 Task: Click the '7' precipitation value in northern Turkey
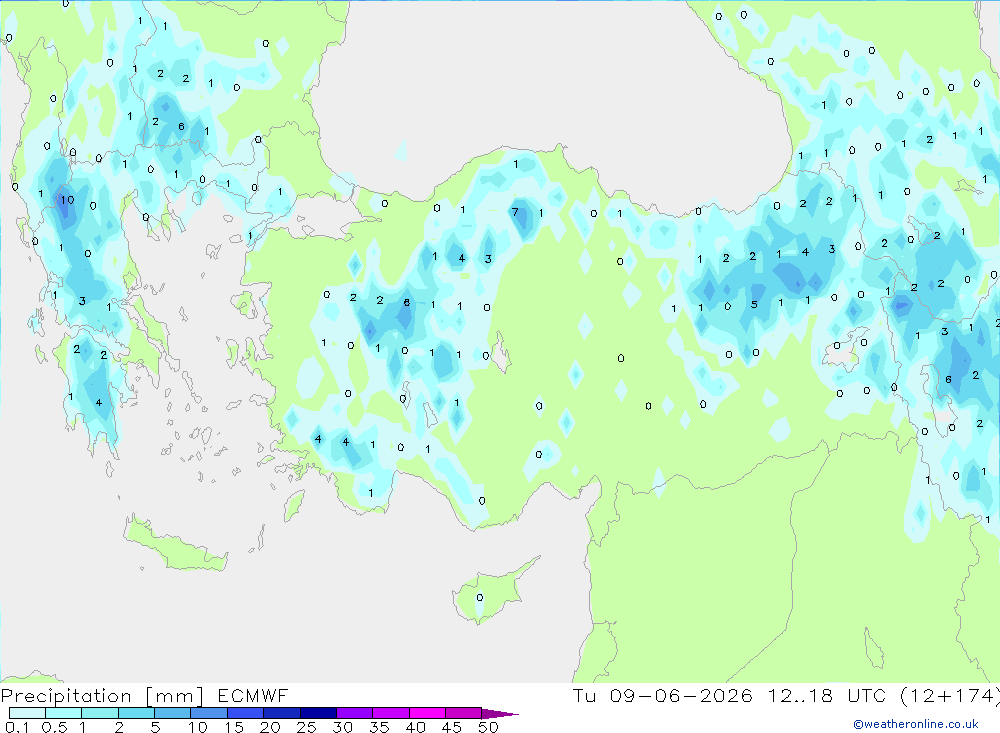pos(515,212)
